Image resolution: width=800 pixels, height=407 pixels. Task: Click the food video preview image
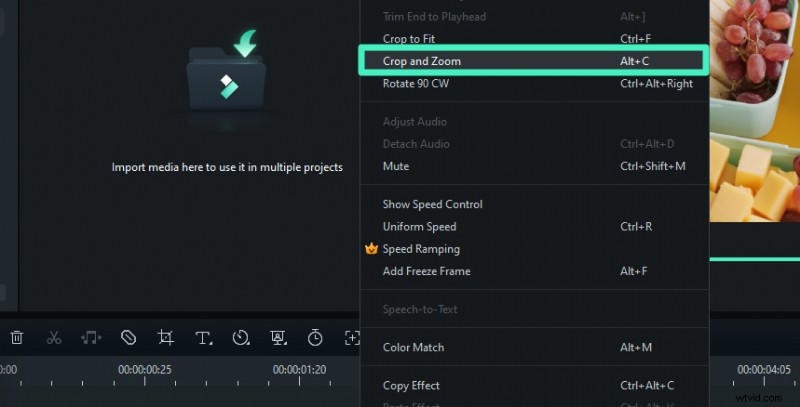click(754, 110)
